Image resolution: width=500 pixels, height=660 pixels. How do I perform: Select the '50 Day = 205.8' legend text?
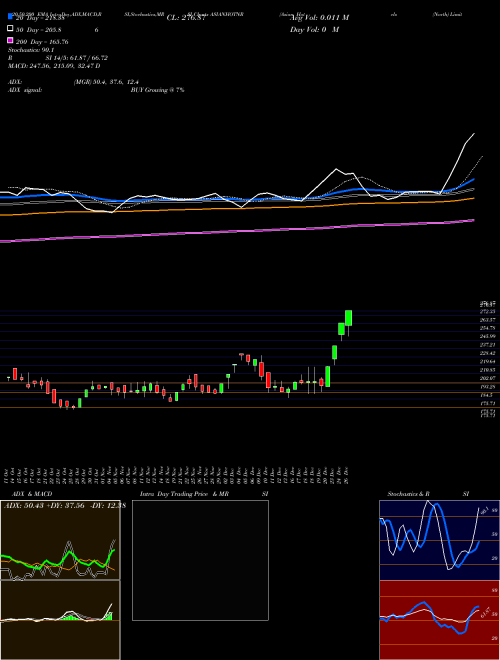[38, 30]
